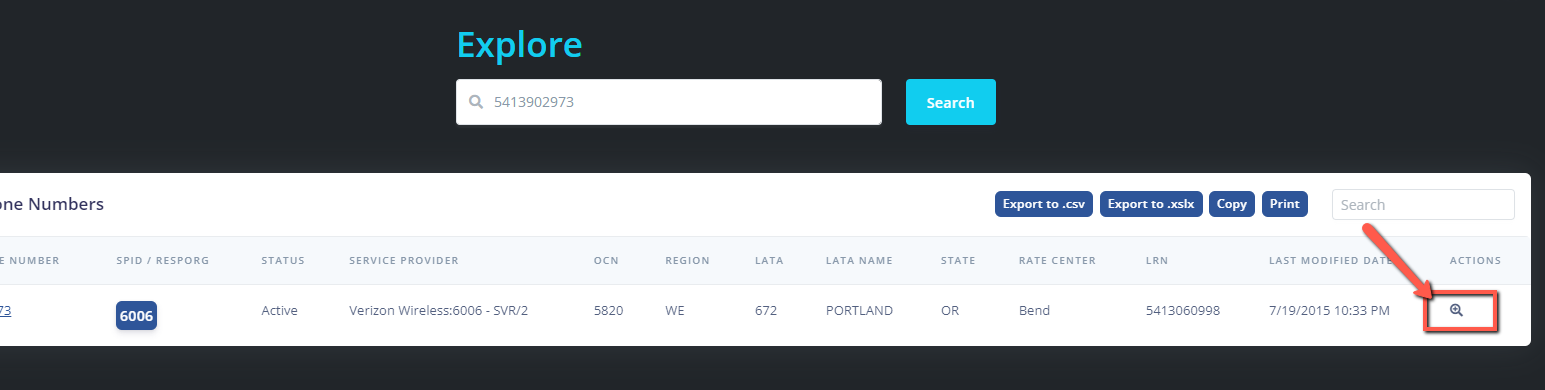1545x390 pixels.
Task: Select rate center Bend
Action: point(1034,310)
